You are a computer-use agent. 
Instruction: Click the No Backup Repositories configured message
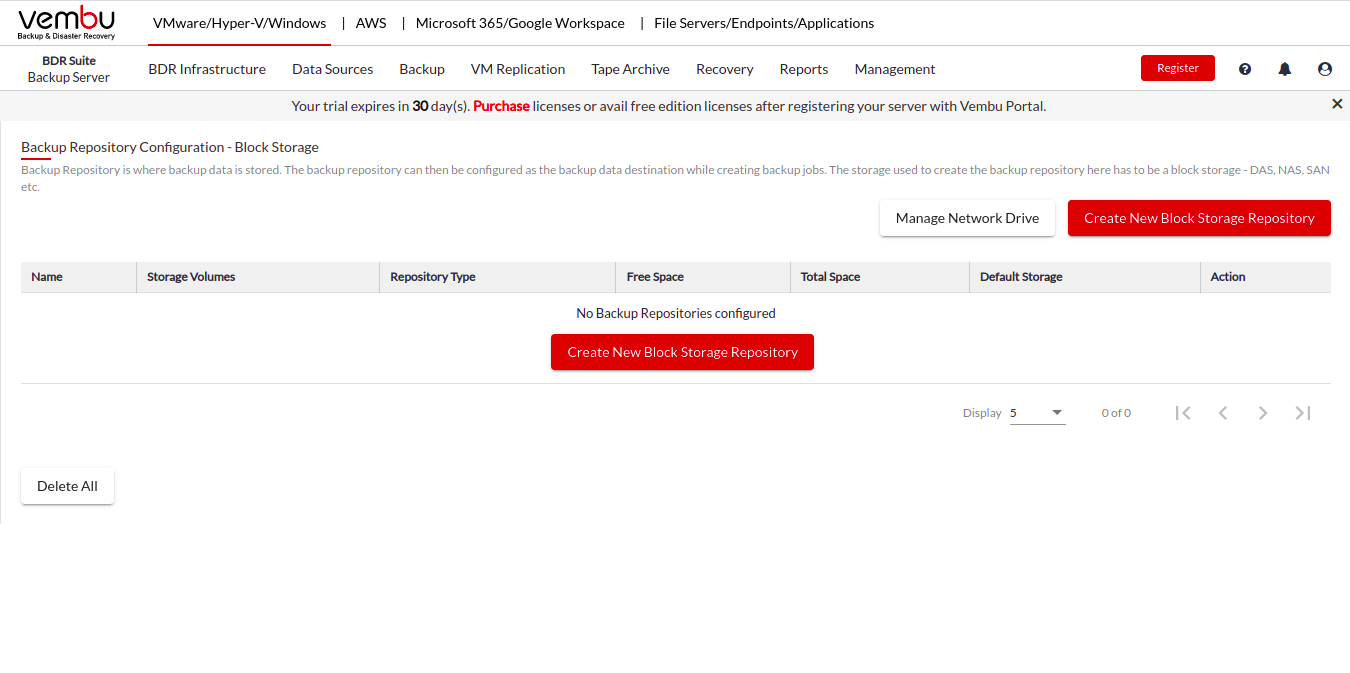click(676, 313)
